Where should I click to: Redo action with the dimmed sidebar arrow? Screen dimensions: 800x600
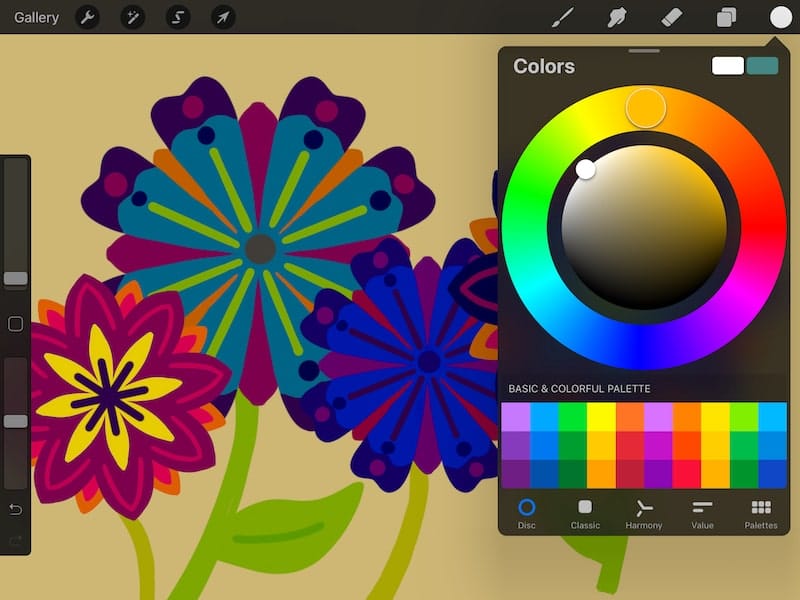(15, 541)
